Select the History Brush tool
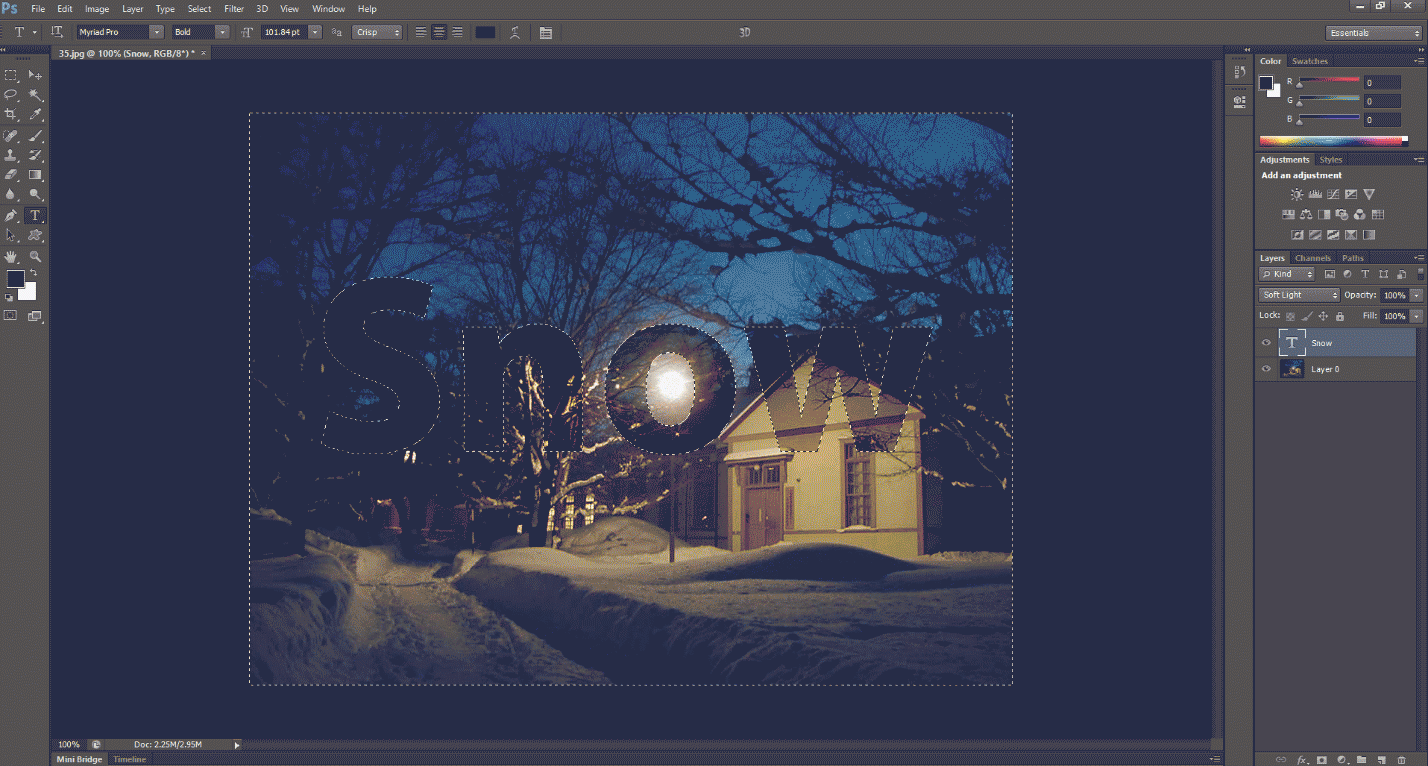 (35, 155)
